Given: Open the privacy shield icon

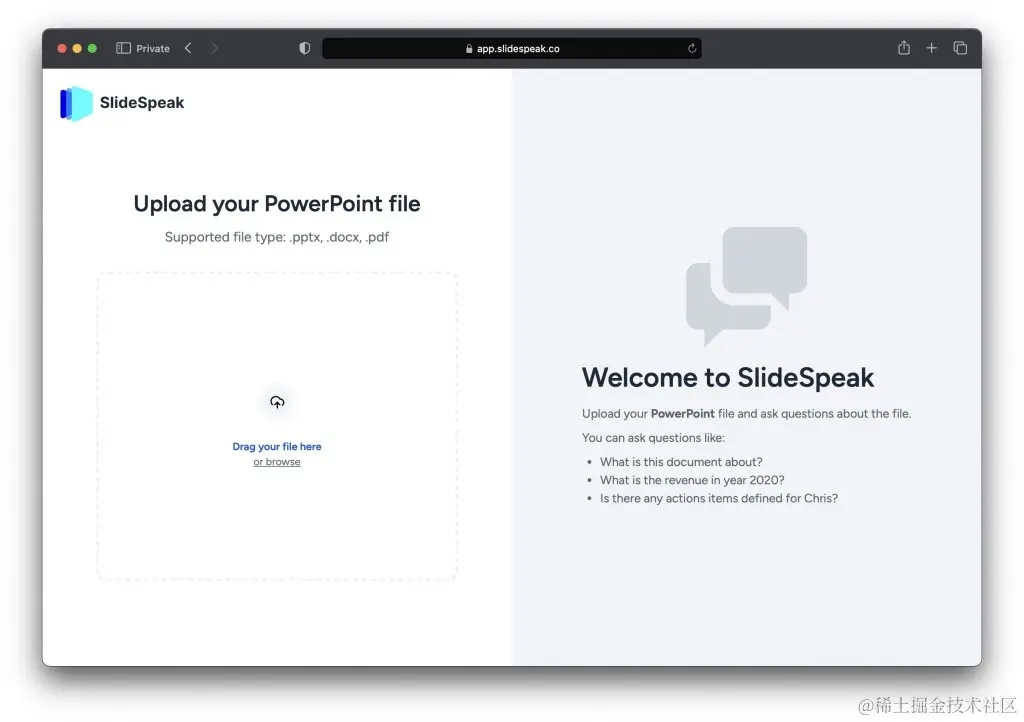Looking at the screenshot, I should tap(304, 48).
